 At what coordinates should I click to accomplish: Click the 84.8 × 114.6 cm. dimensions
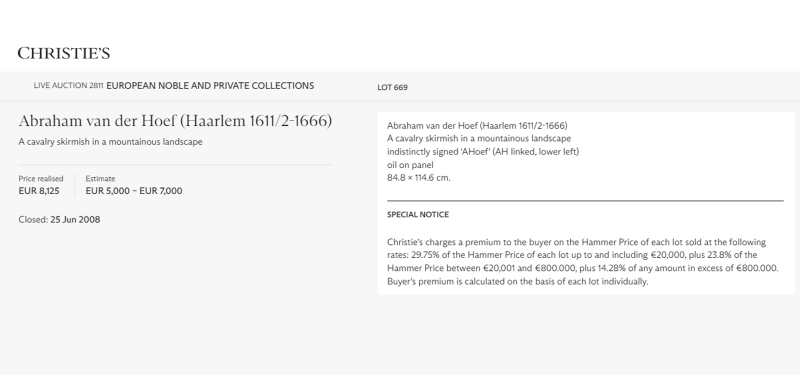(x=418, y=178)
